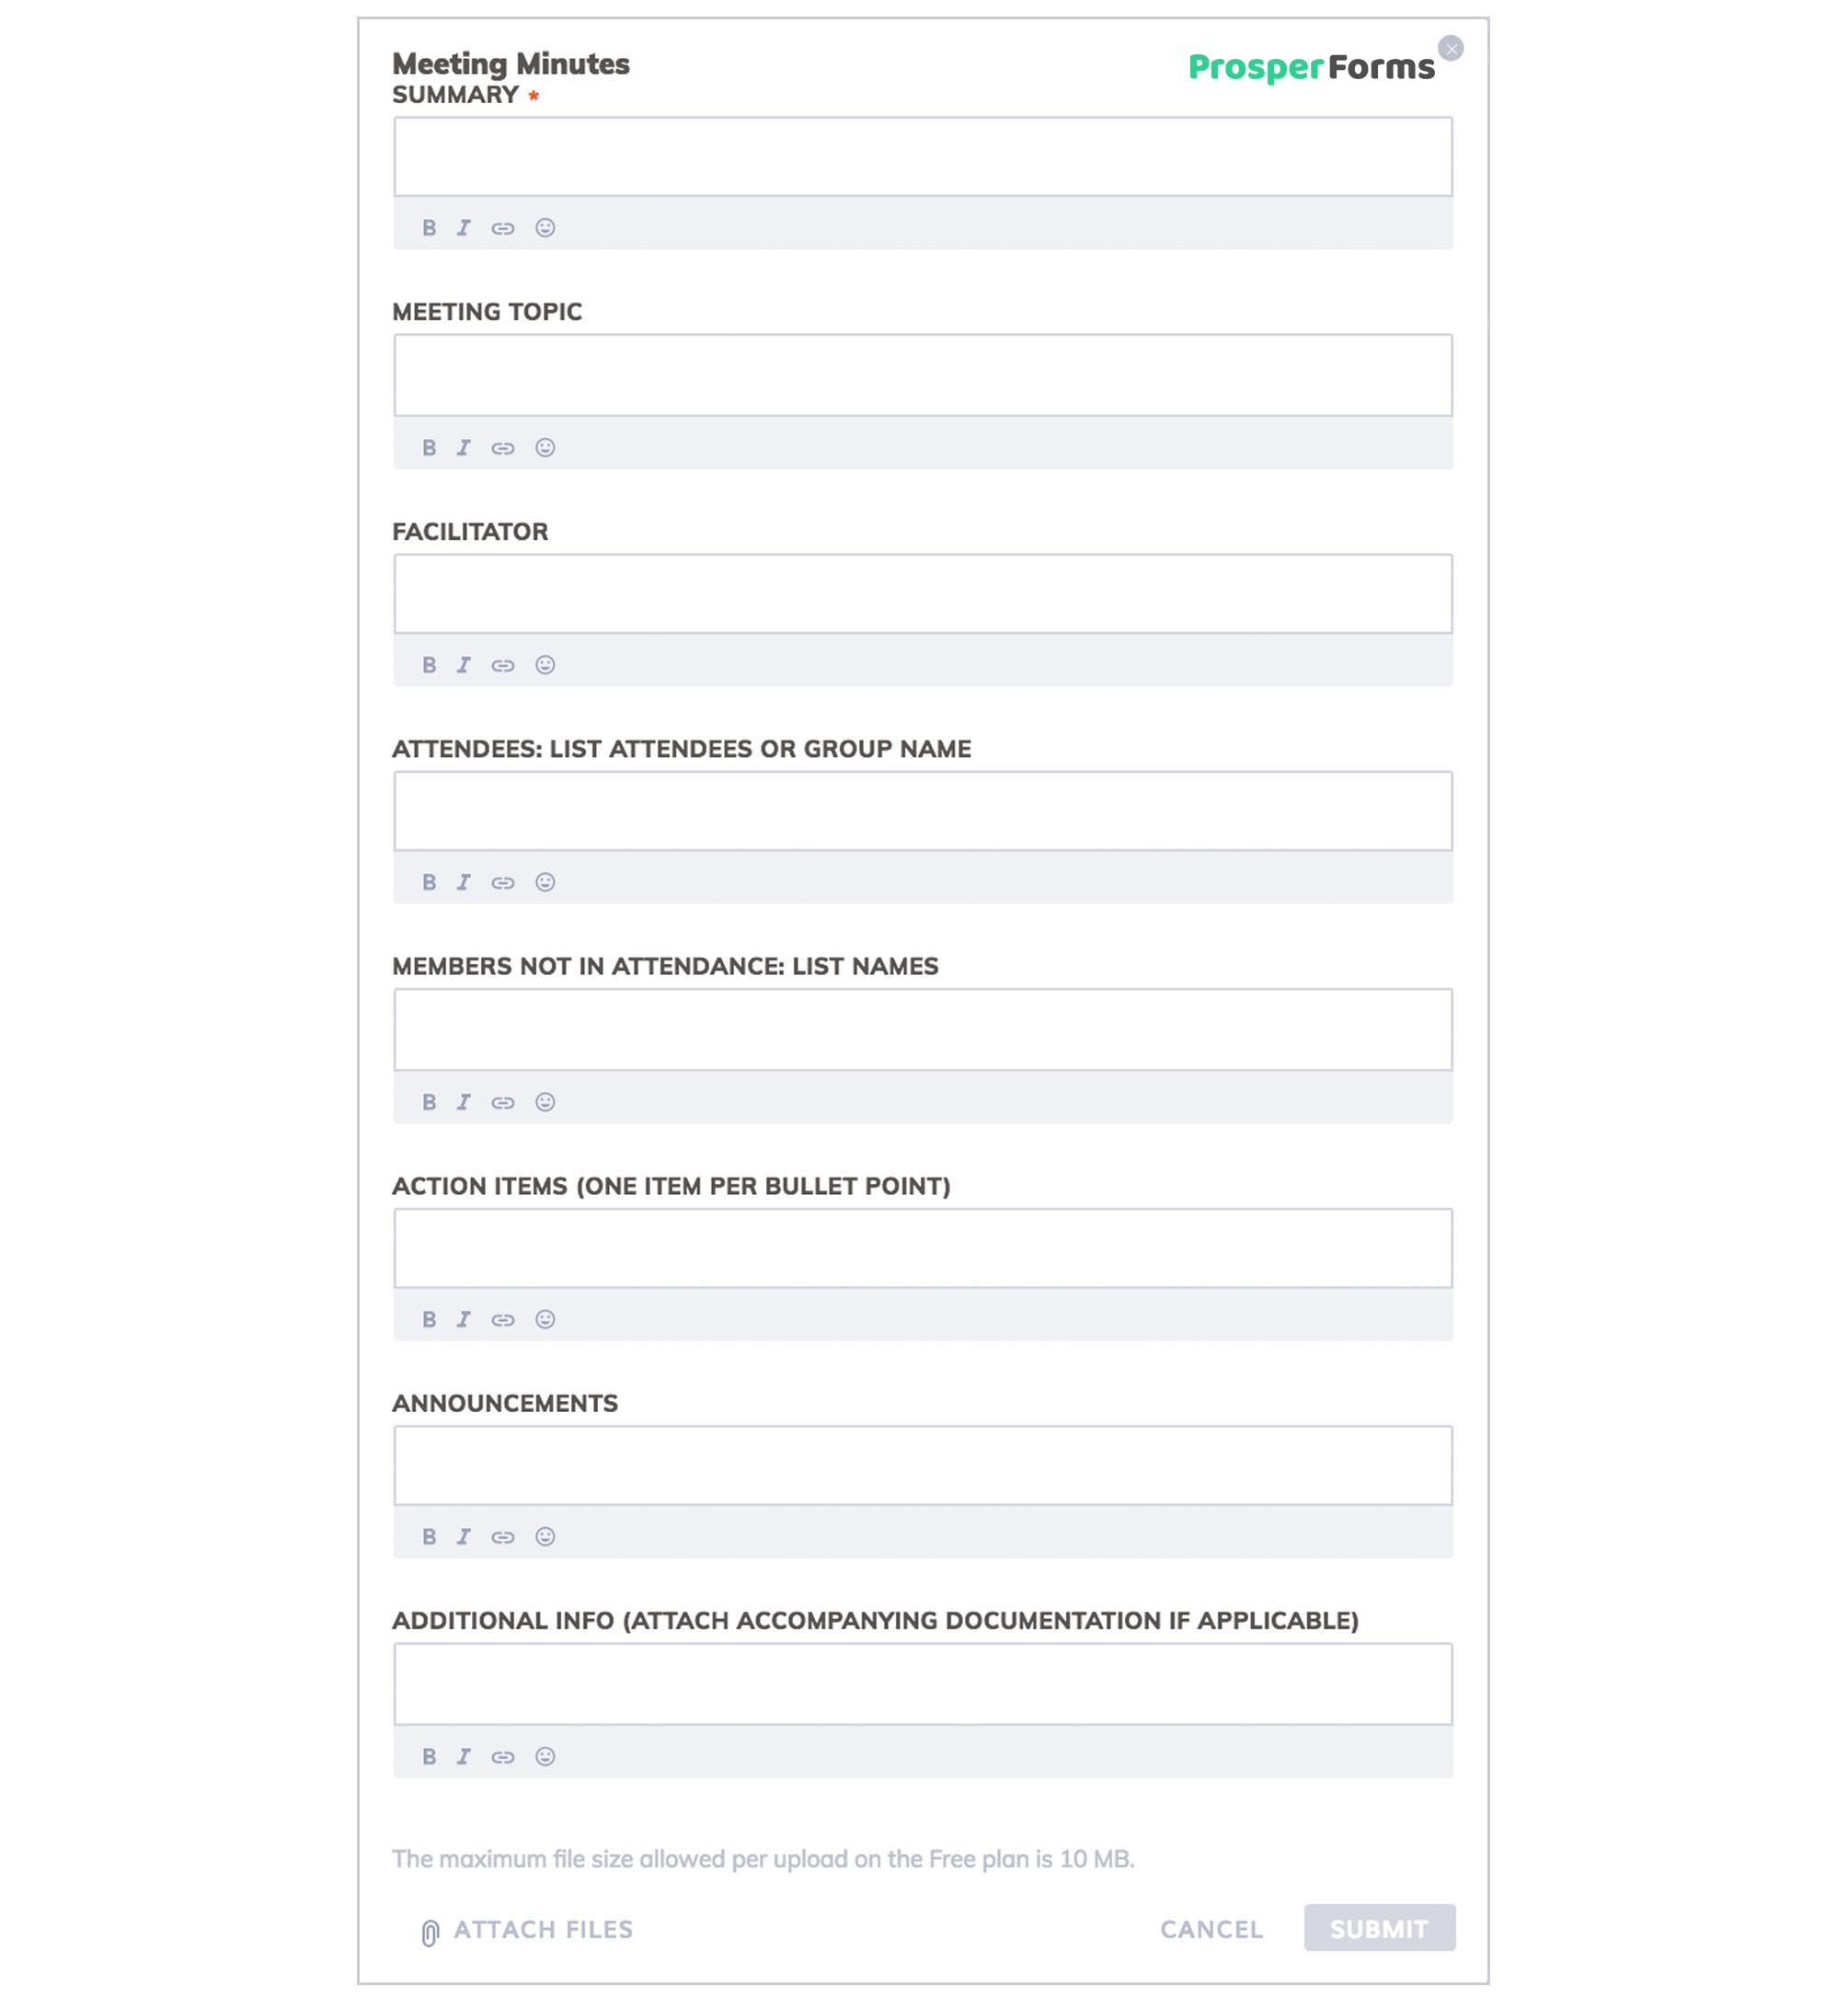The image size is (1848, 2010).
Task: Click the SUMMARY input field
Action: [923, 157]
